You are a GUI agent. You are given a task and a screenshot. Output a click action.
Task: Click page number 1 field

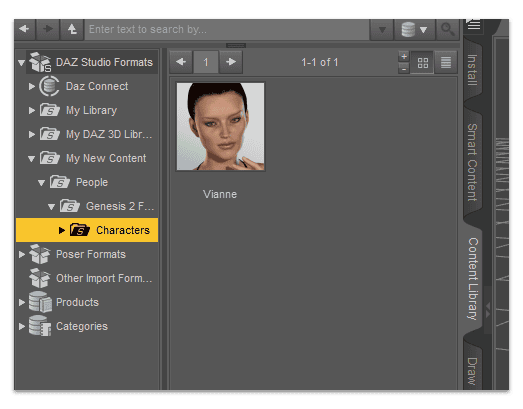click(206, 62)
